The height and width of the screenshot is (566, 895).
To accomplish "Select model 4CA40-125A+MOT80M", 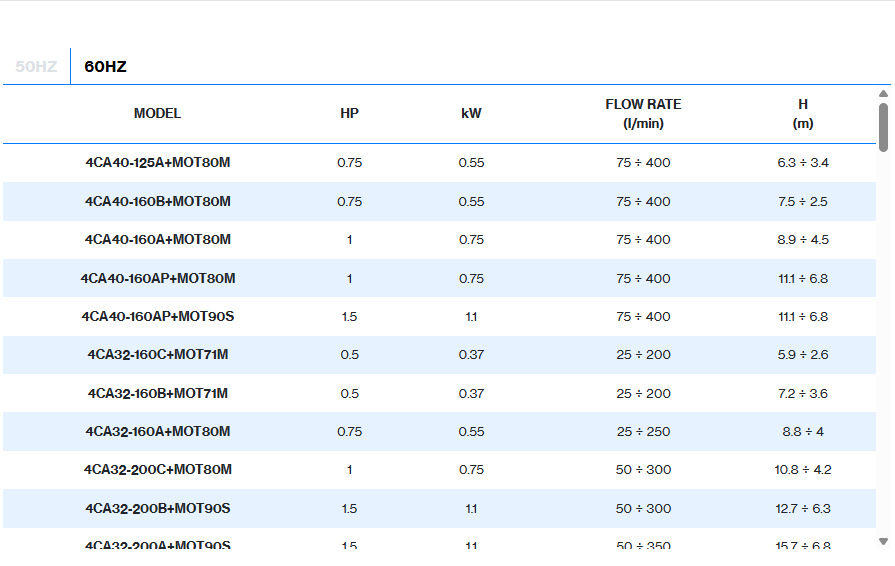I will click(x=158, y=163).
